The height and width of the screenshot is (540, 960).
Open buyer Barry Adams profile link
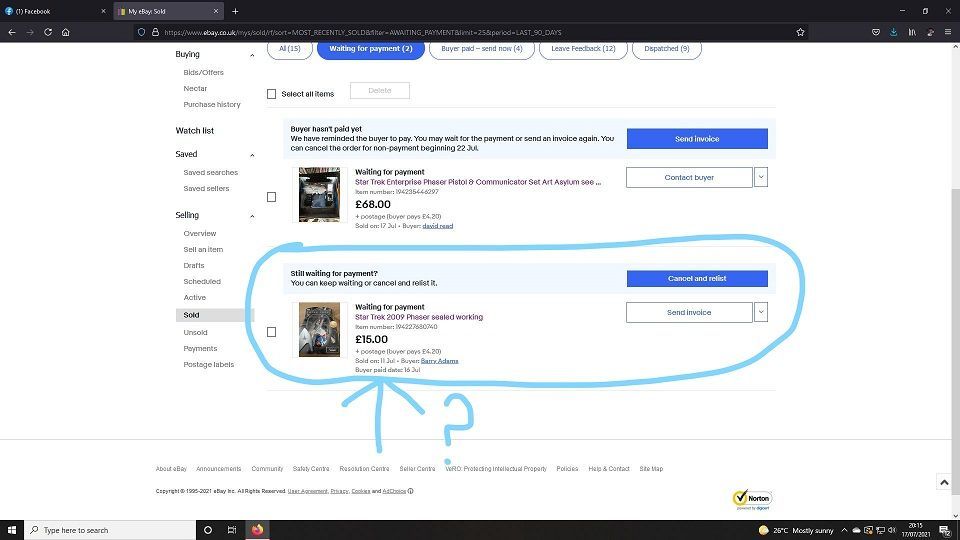coord(440,361)
